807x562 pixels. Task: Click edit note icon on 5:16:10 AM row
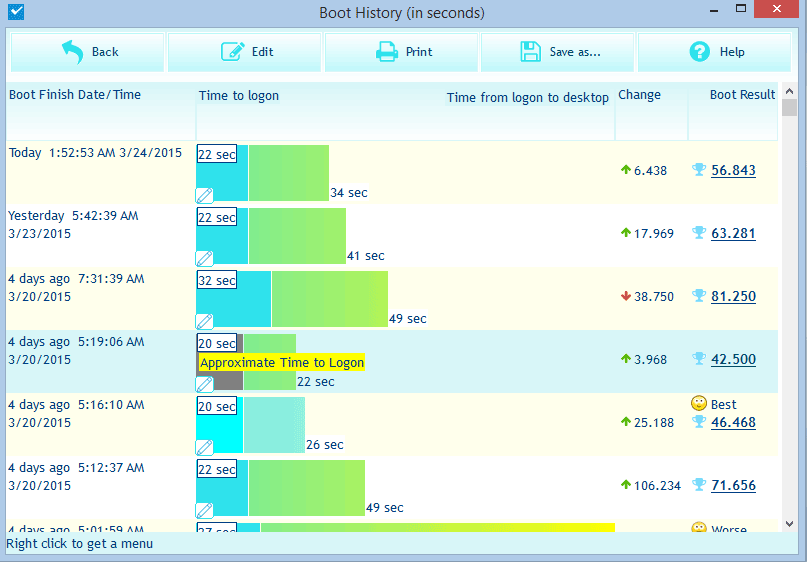pyautogui.click(x=204, y=447)
